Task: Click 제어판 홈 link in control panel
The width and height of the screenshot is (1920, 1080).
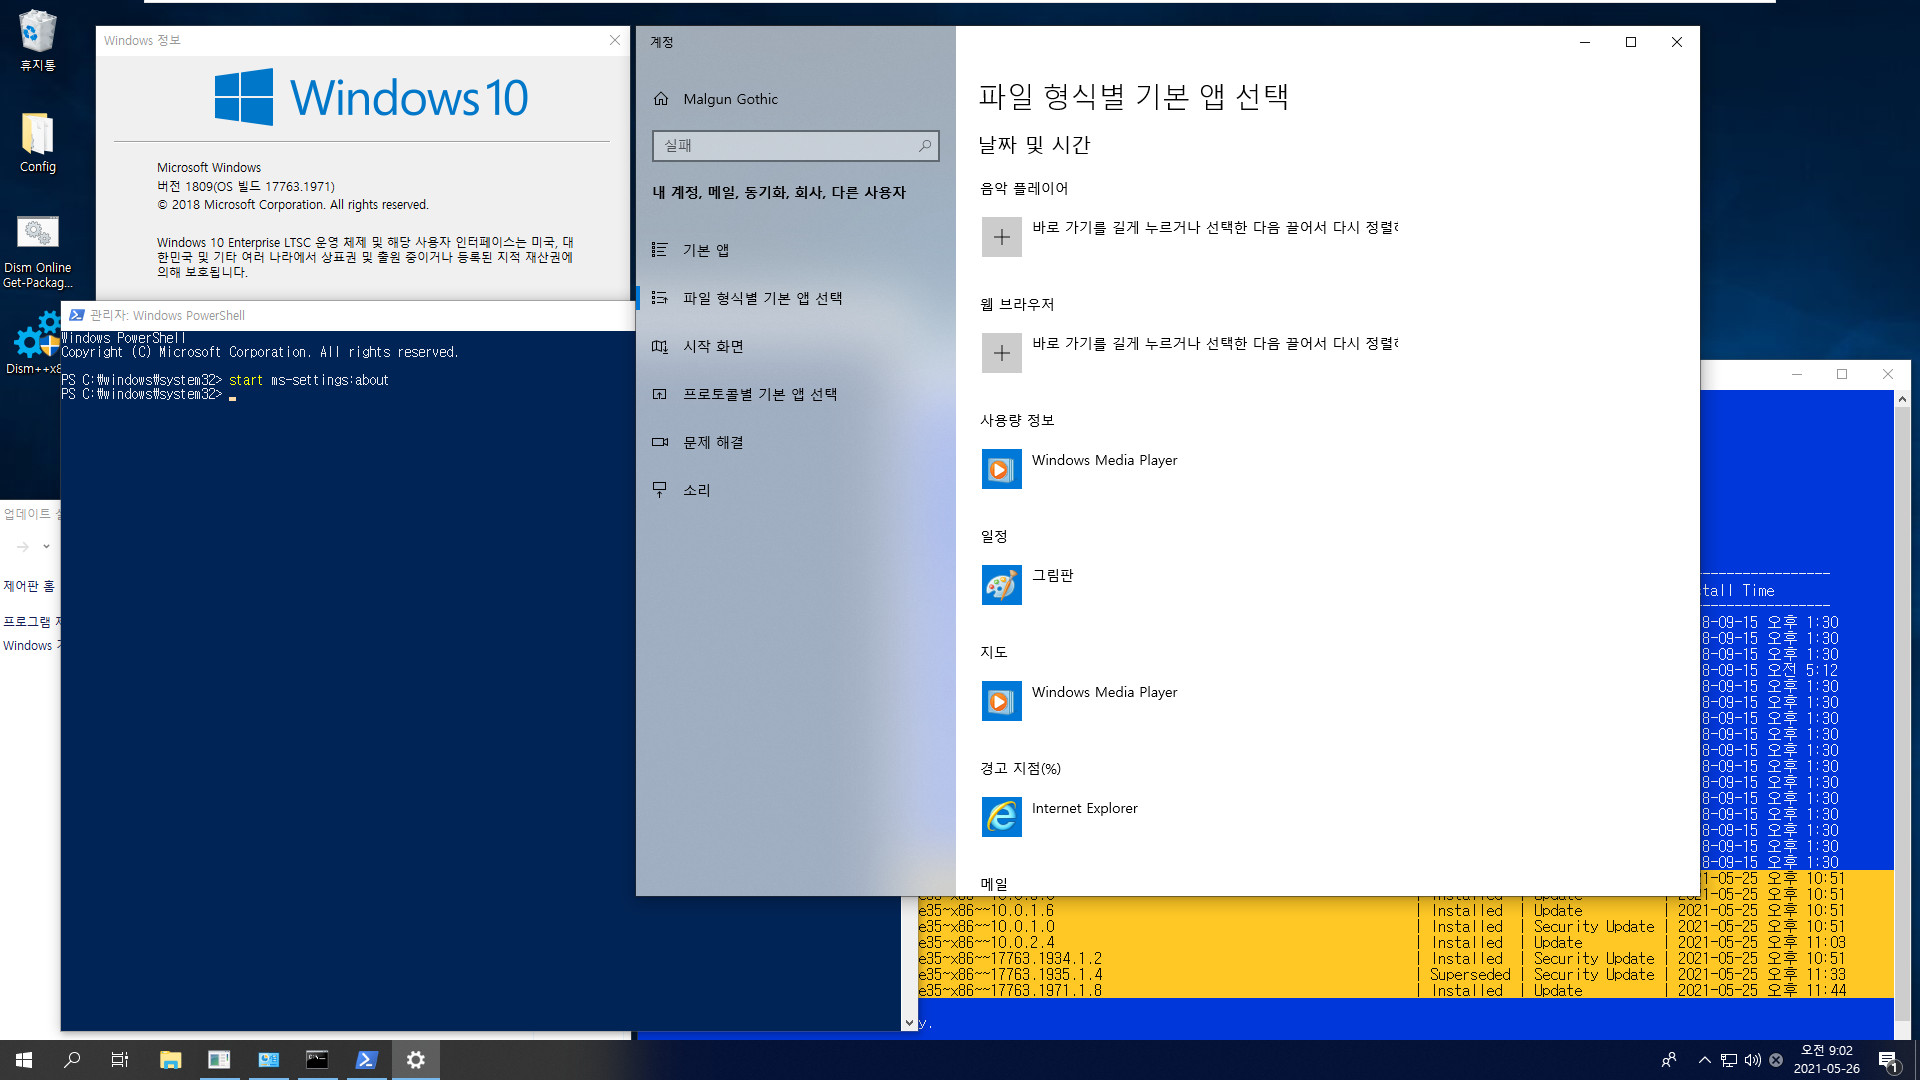Action: (x=29, y=586)
